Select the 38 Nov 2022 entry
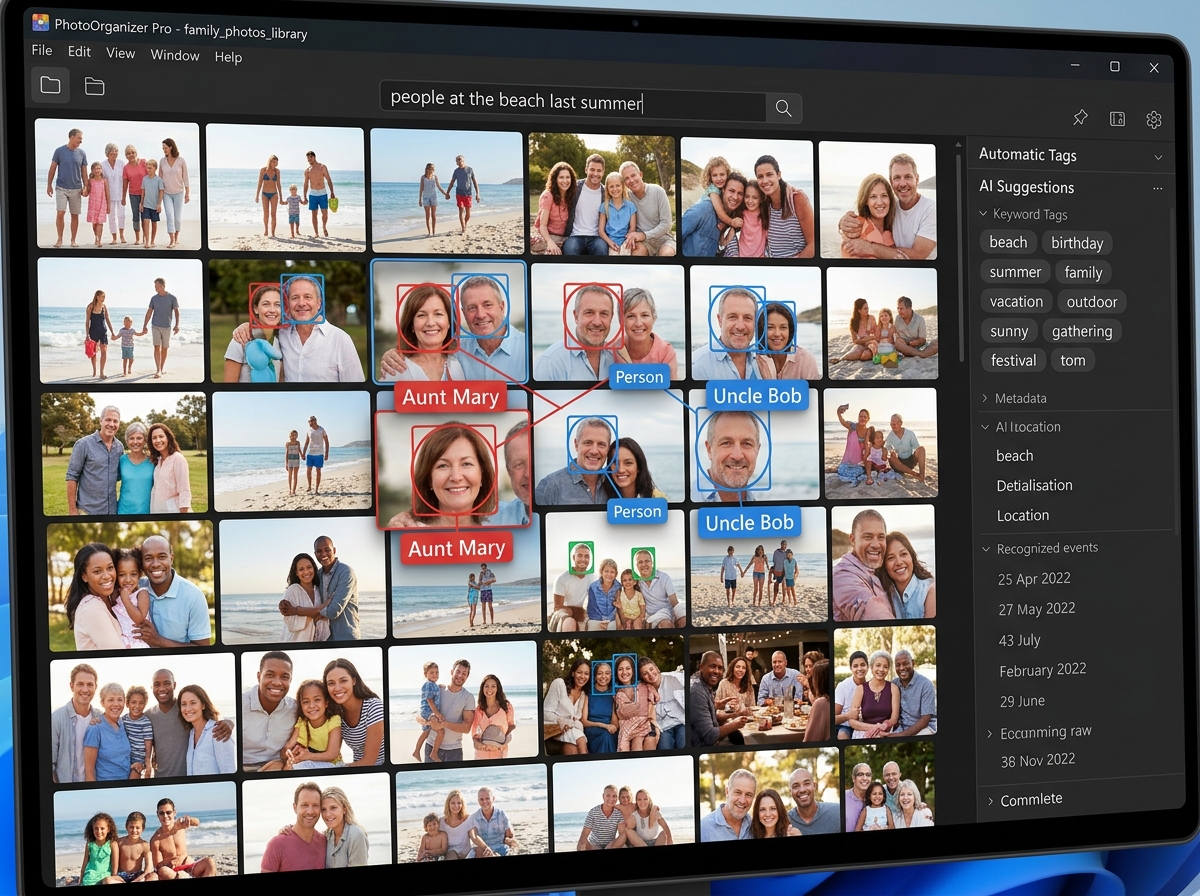The height and width of the screenshot is (896, 1200). pos(1038,760)
